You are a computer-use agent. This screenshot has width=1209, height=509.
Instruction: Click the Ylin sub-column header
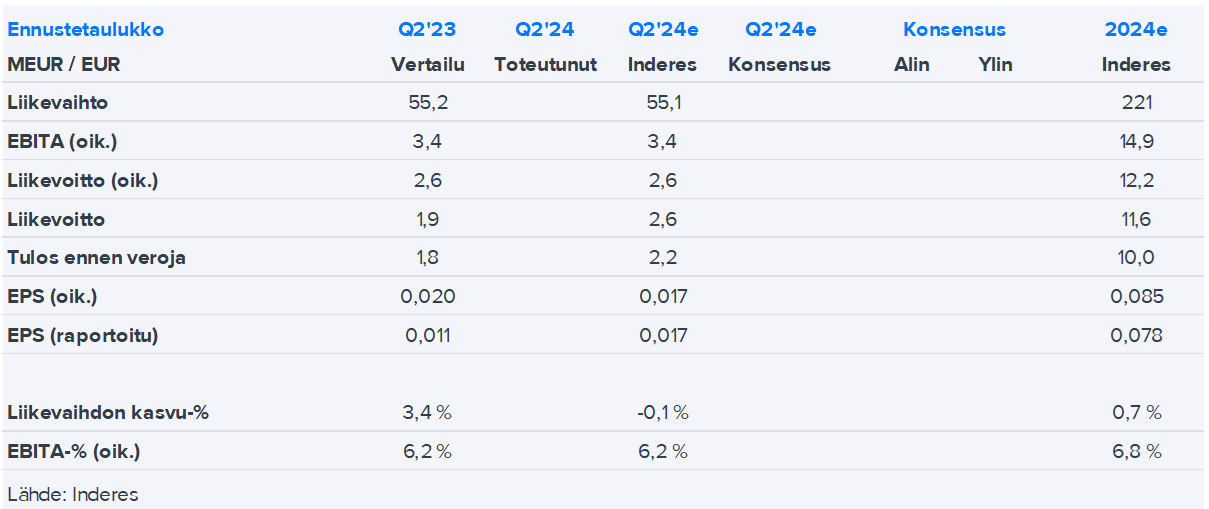pyautogui.click(x=995, y=64)
